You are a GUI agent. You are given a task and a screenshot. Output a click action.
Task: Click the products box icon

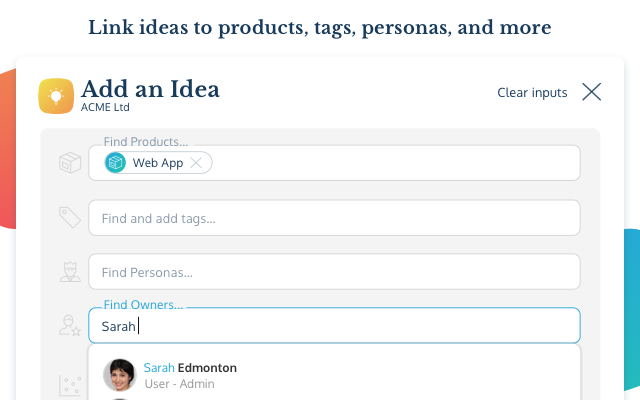70,162
